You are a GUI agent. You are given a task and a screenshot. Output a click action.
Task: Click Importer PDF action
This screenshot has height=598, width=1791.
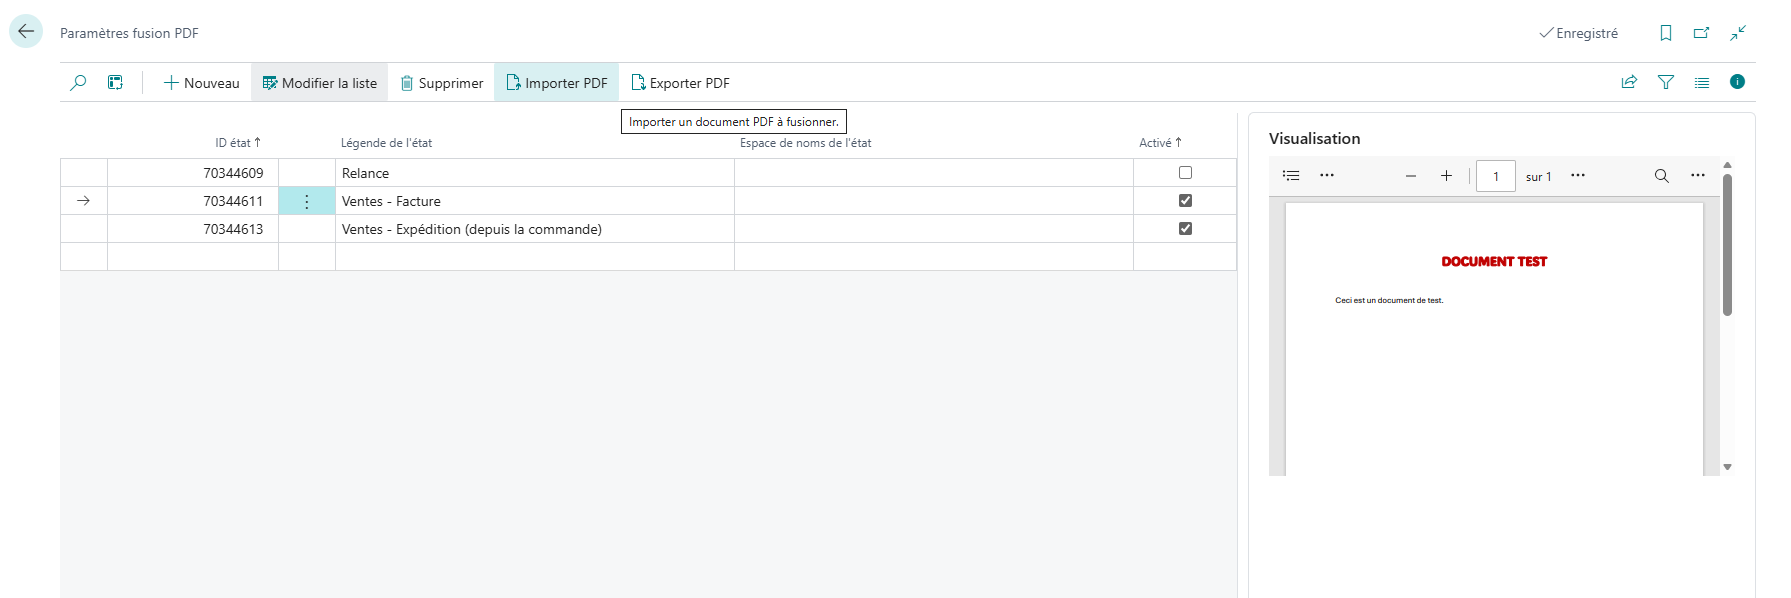point(557,83)
